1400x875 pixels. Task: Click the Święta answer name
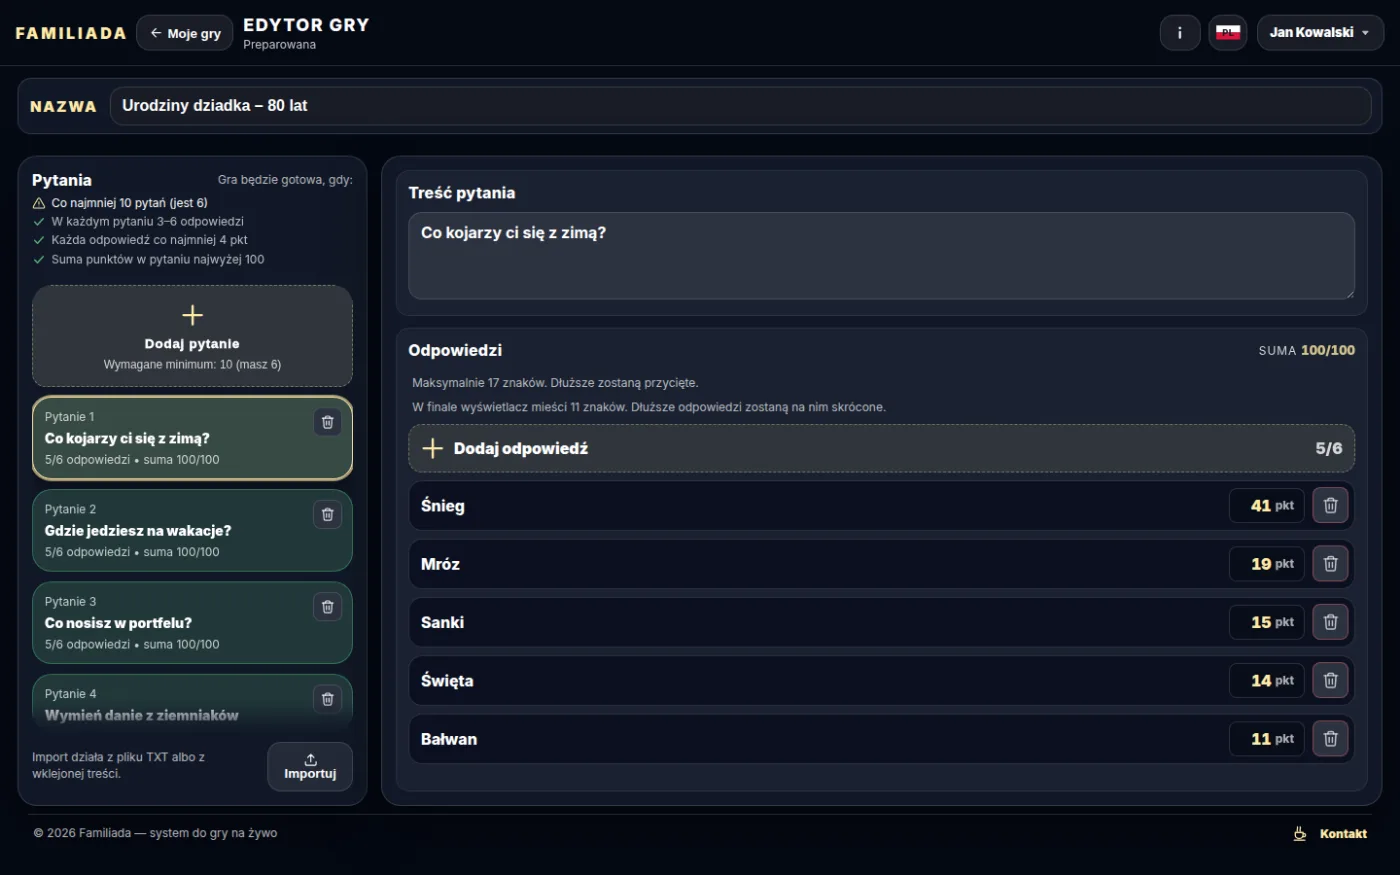pyautogui.click(x=447, y=681)
